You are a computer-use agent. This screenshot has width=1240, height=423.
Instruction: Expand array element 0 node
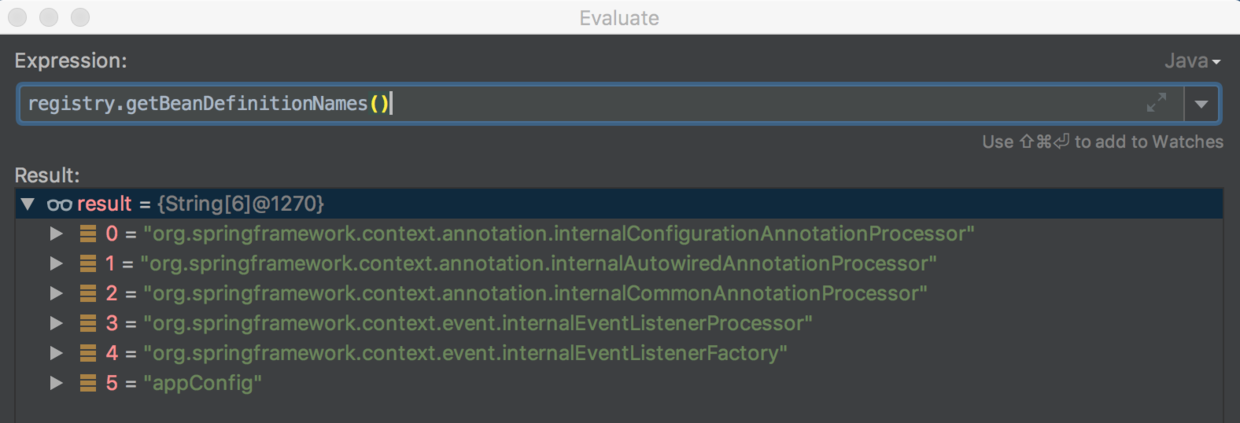[57, 234]
